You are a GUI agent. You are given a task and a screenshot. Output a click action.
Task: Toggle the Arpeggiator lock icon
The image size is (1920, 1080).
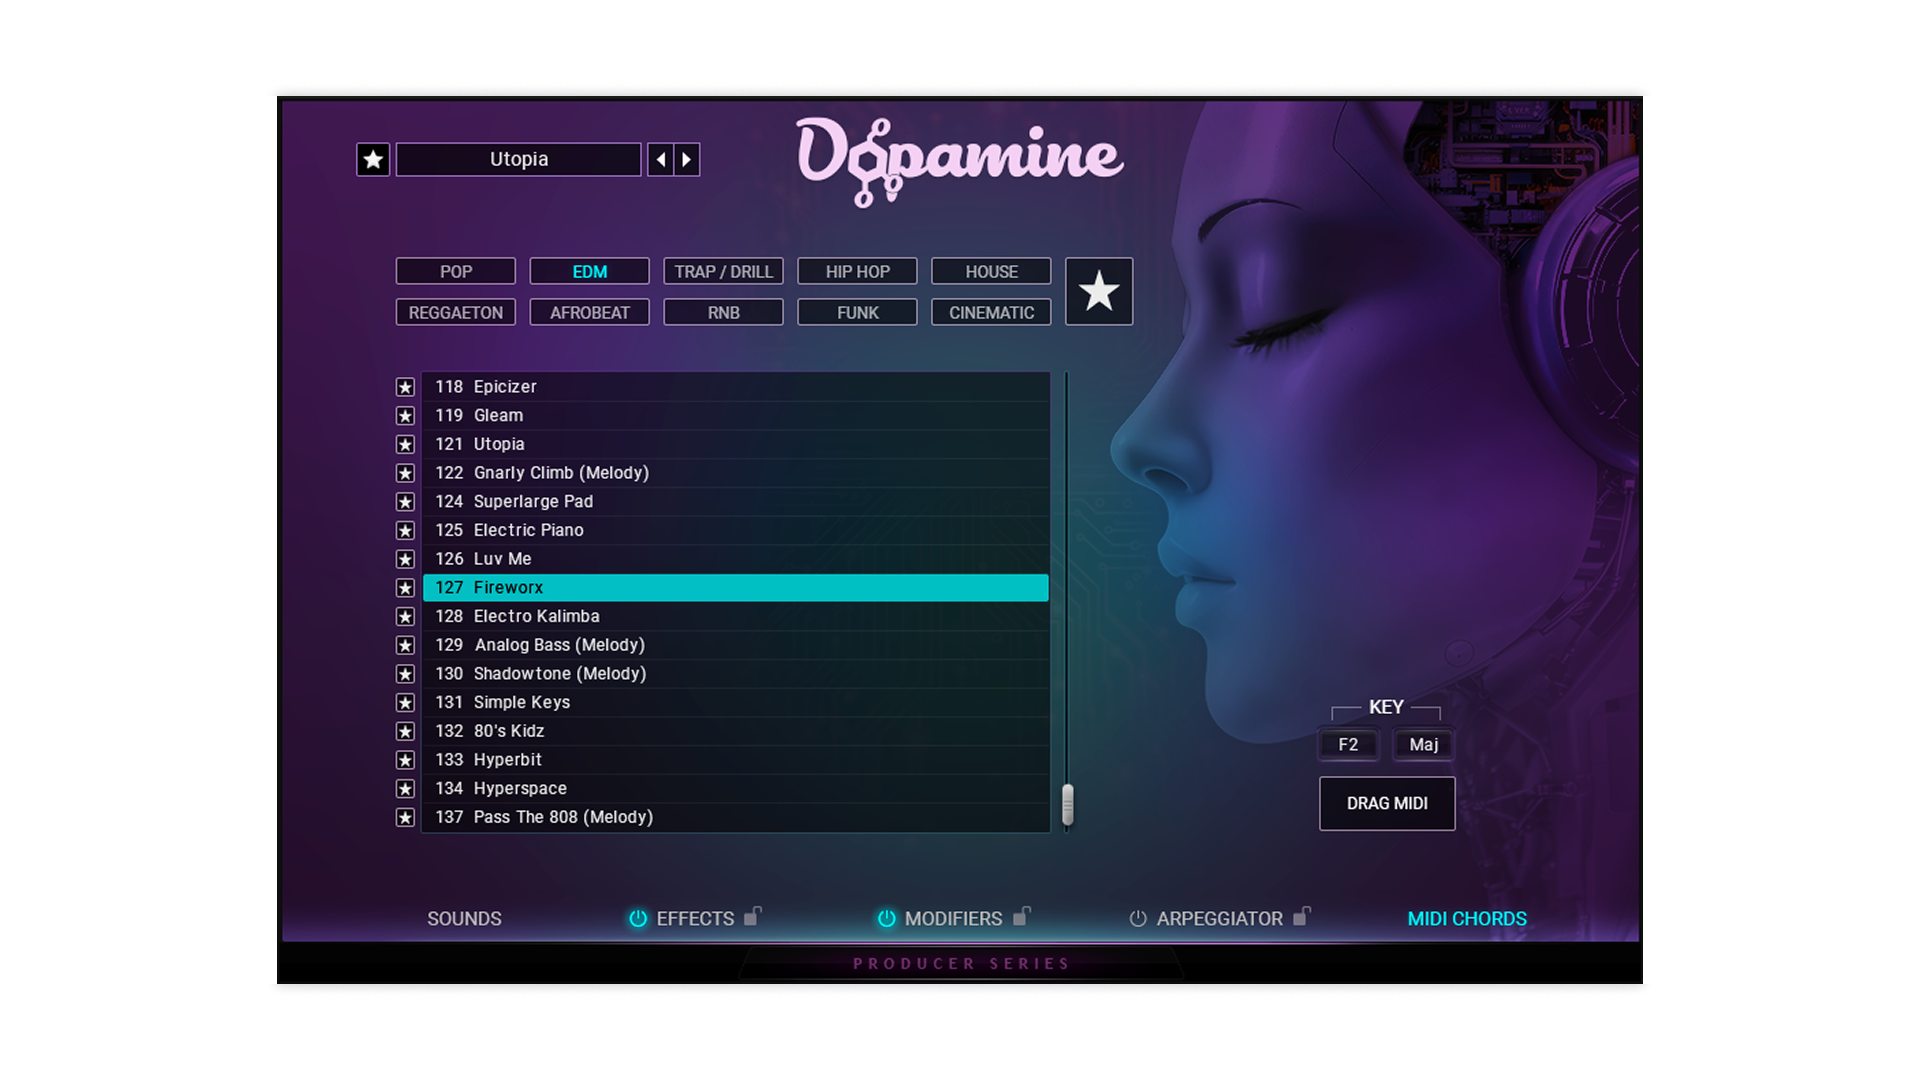pos(1301,915)
